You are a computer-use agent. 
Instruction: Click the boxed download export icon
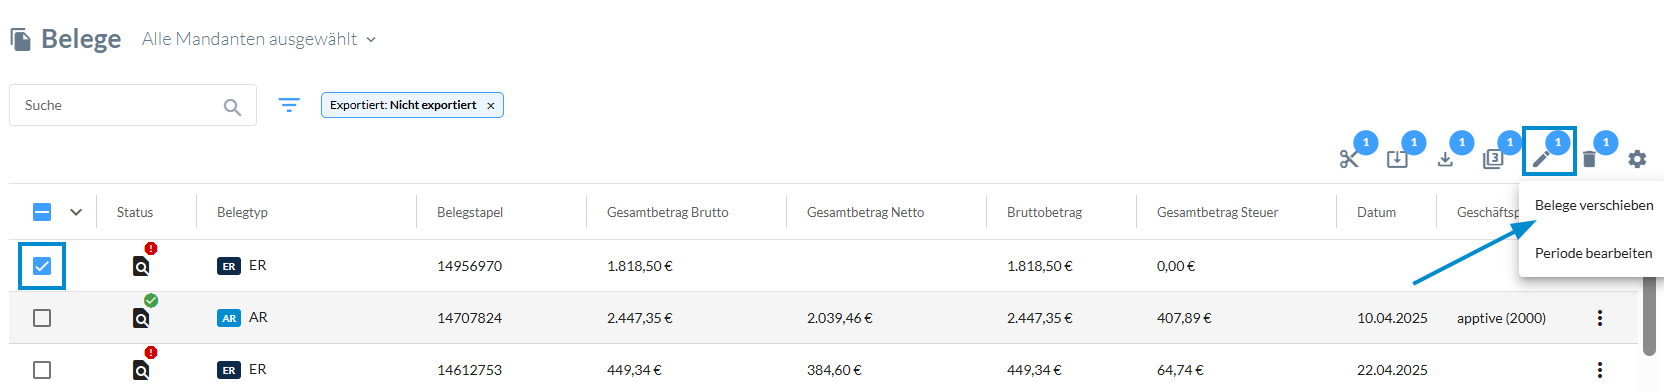point(1397,159)
